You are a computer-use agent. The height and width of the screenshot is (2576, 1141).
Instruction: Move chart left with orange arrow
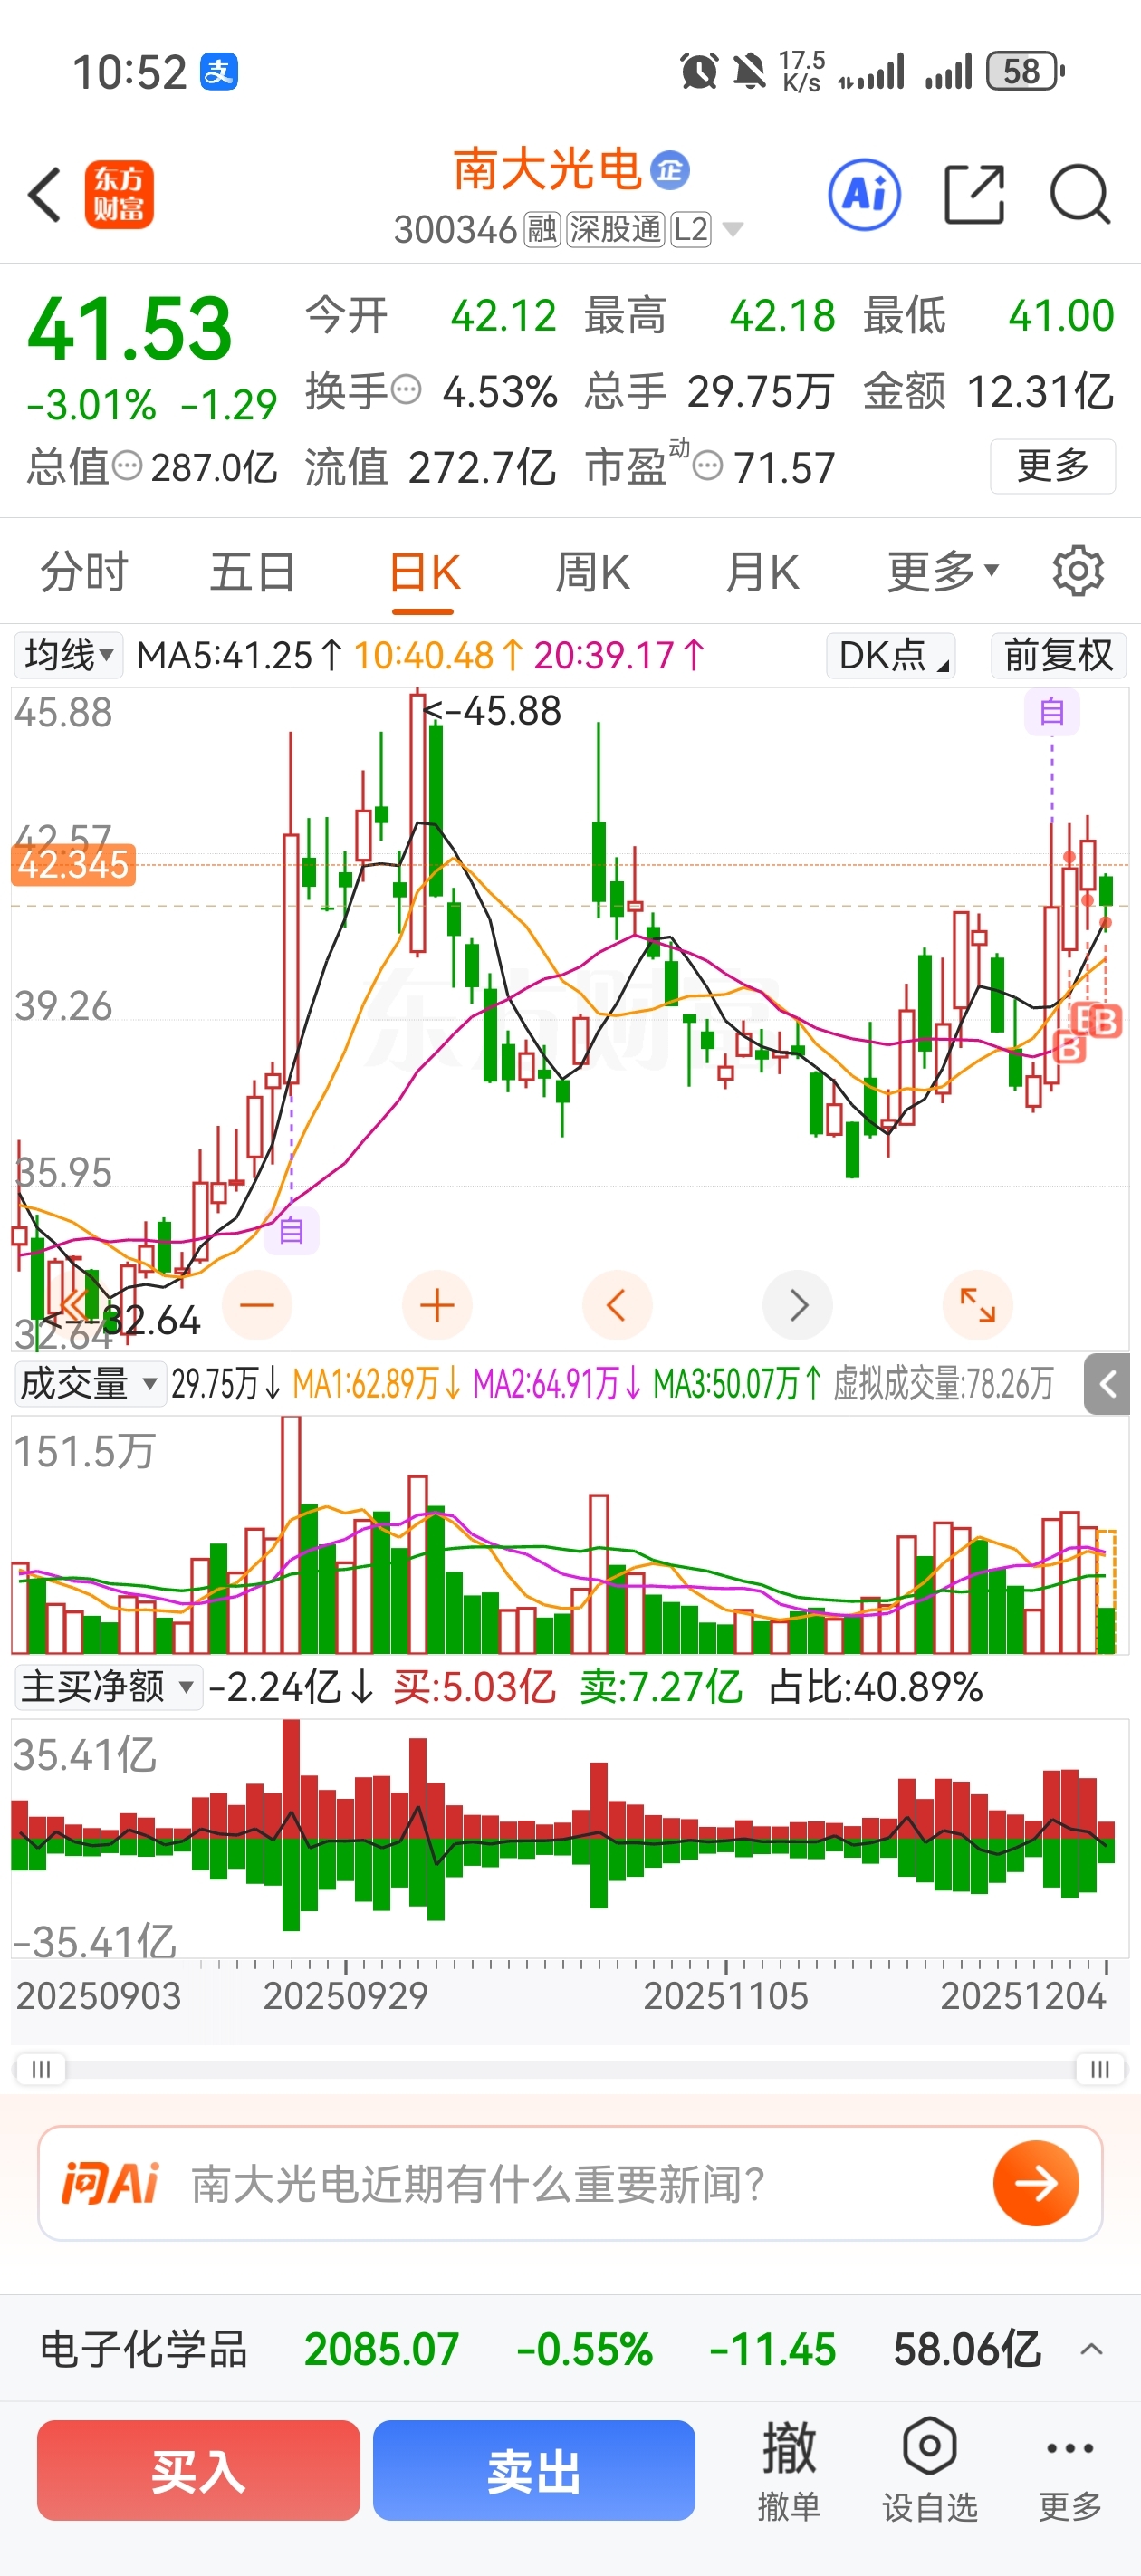[x=617, y=1304]
